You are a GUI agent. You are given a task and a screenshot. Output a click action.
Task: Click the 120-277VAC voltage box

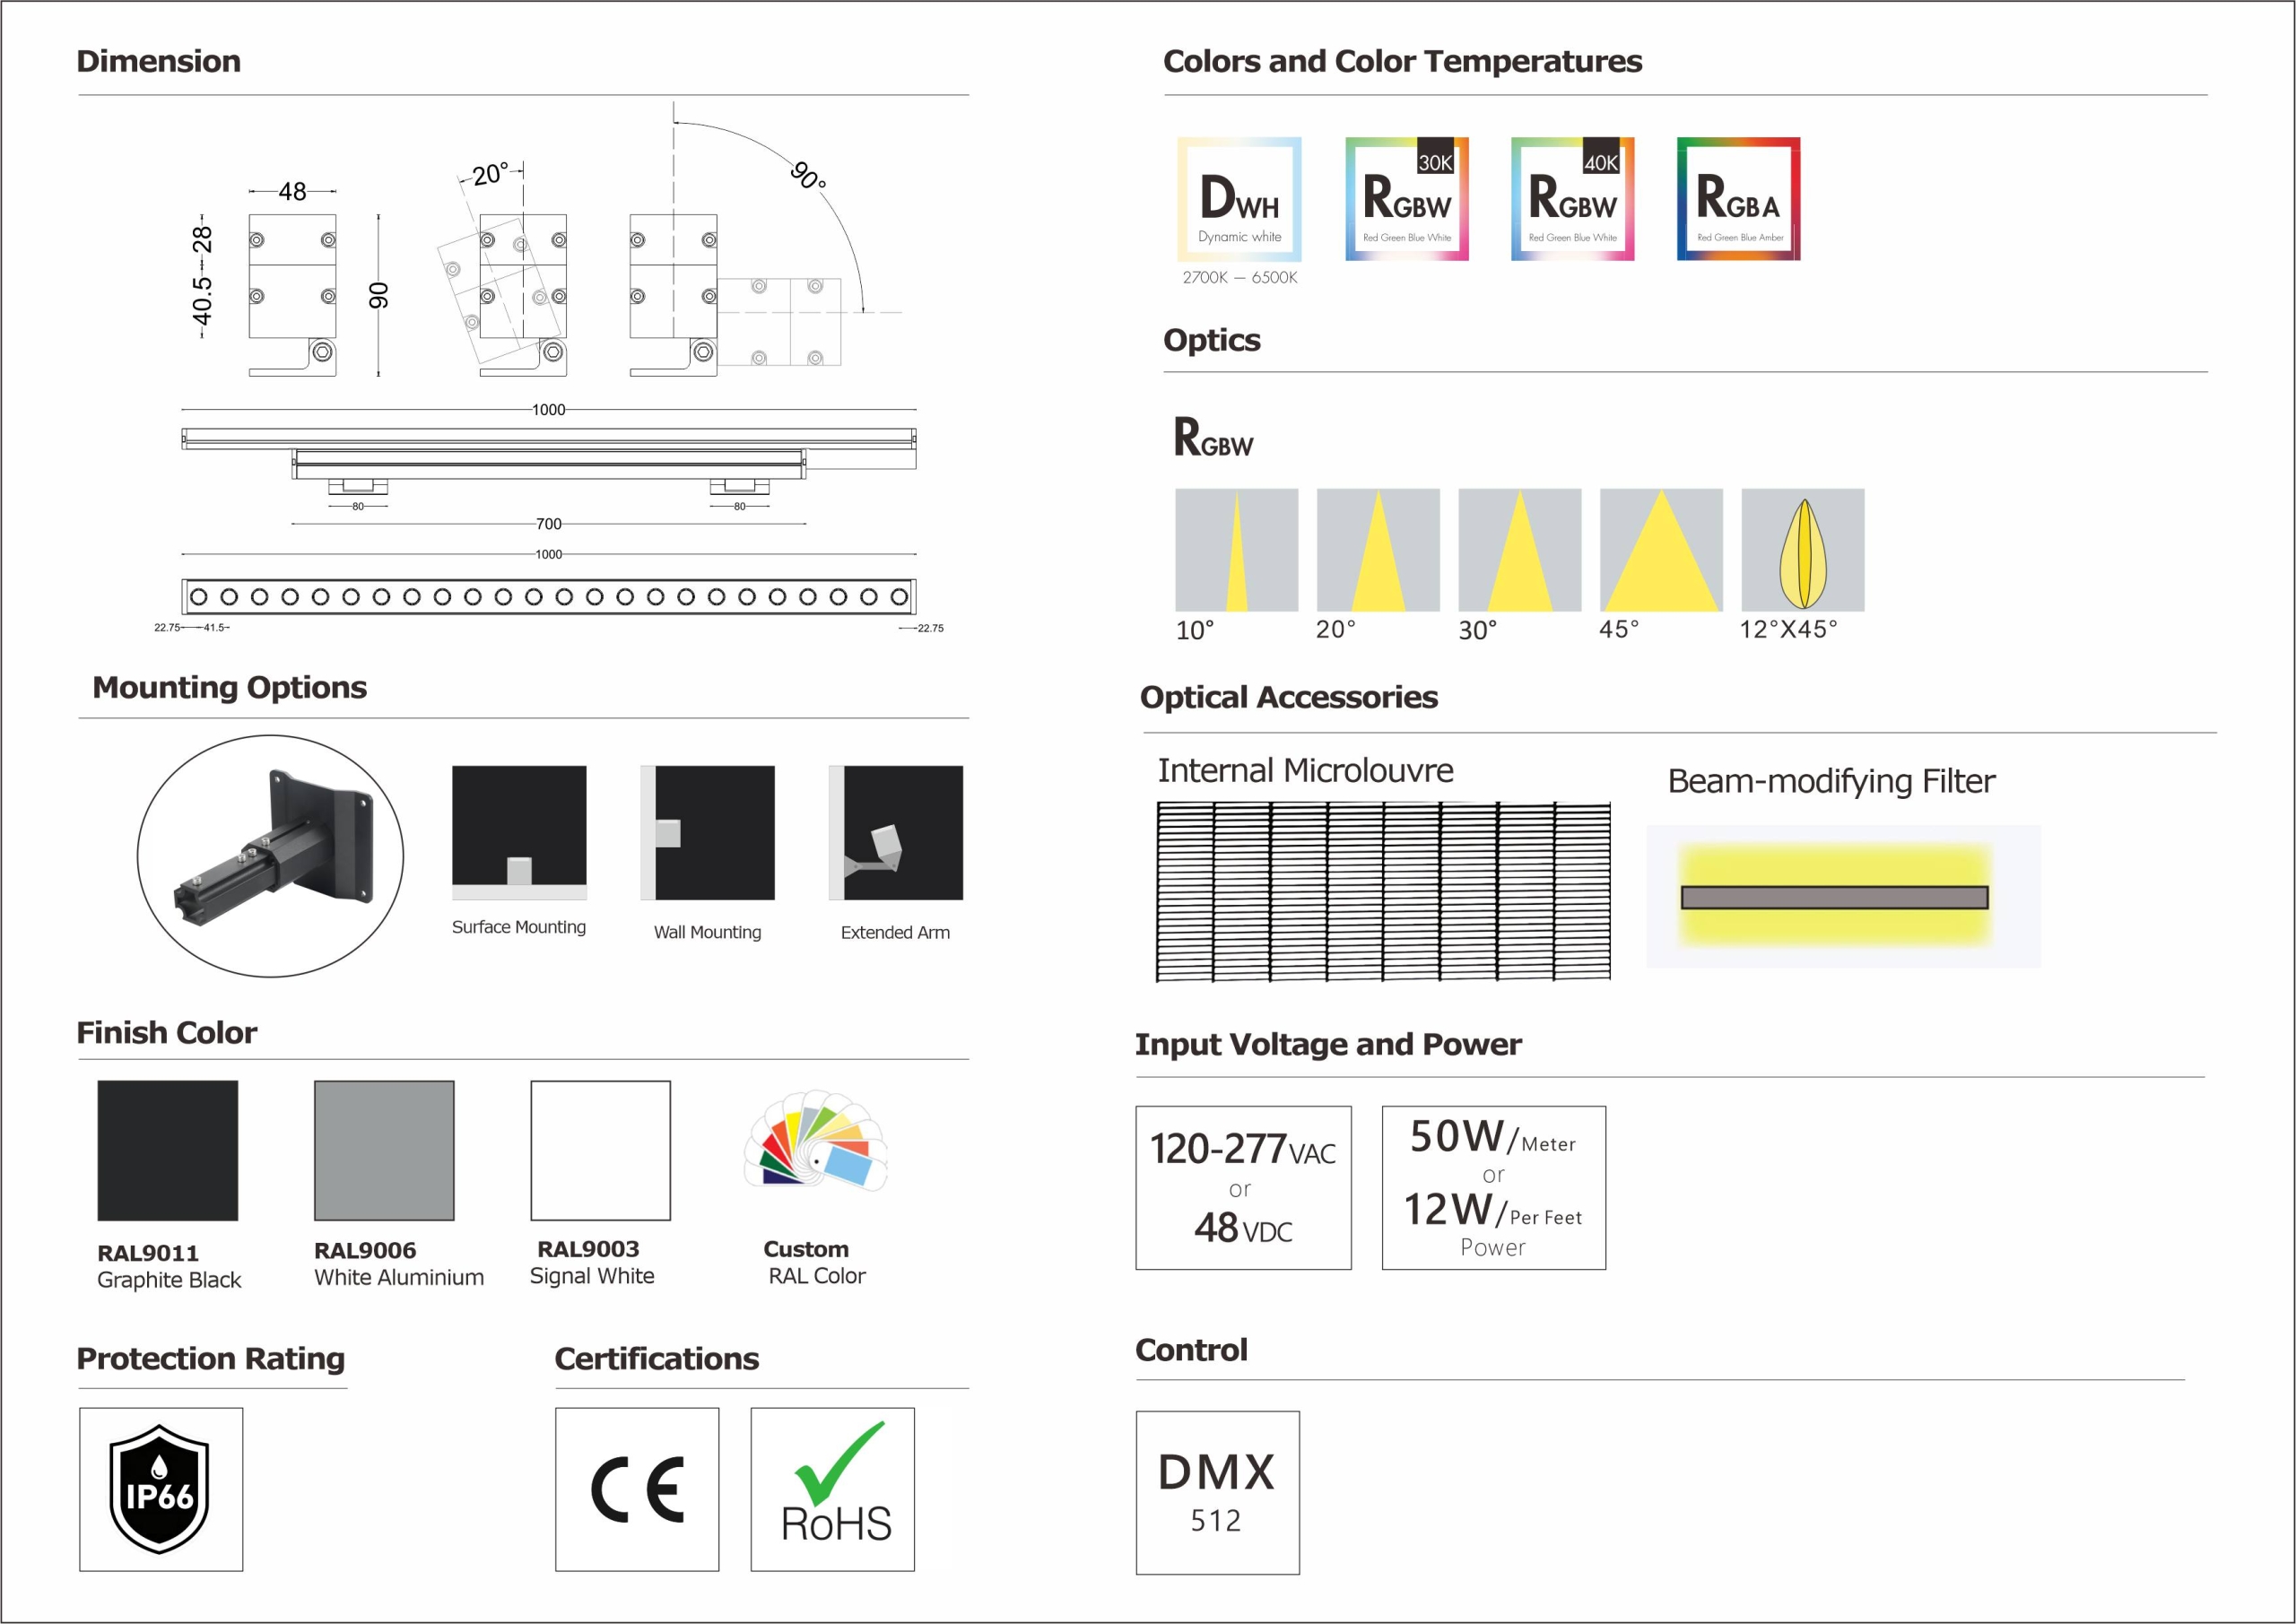1243,1187
